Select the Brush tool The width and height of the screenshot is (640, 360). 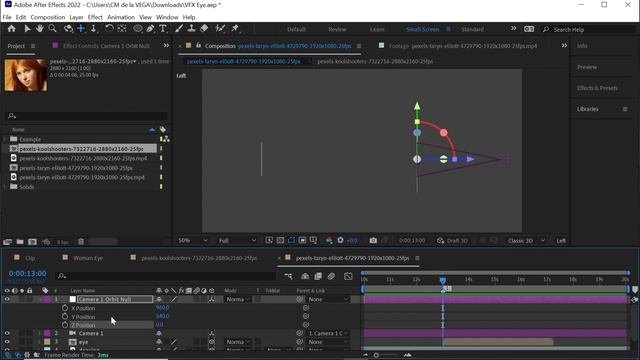pos(179,29)
